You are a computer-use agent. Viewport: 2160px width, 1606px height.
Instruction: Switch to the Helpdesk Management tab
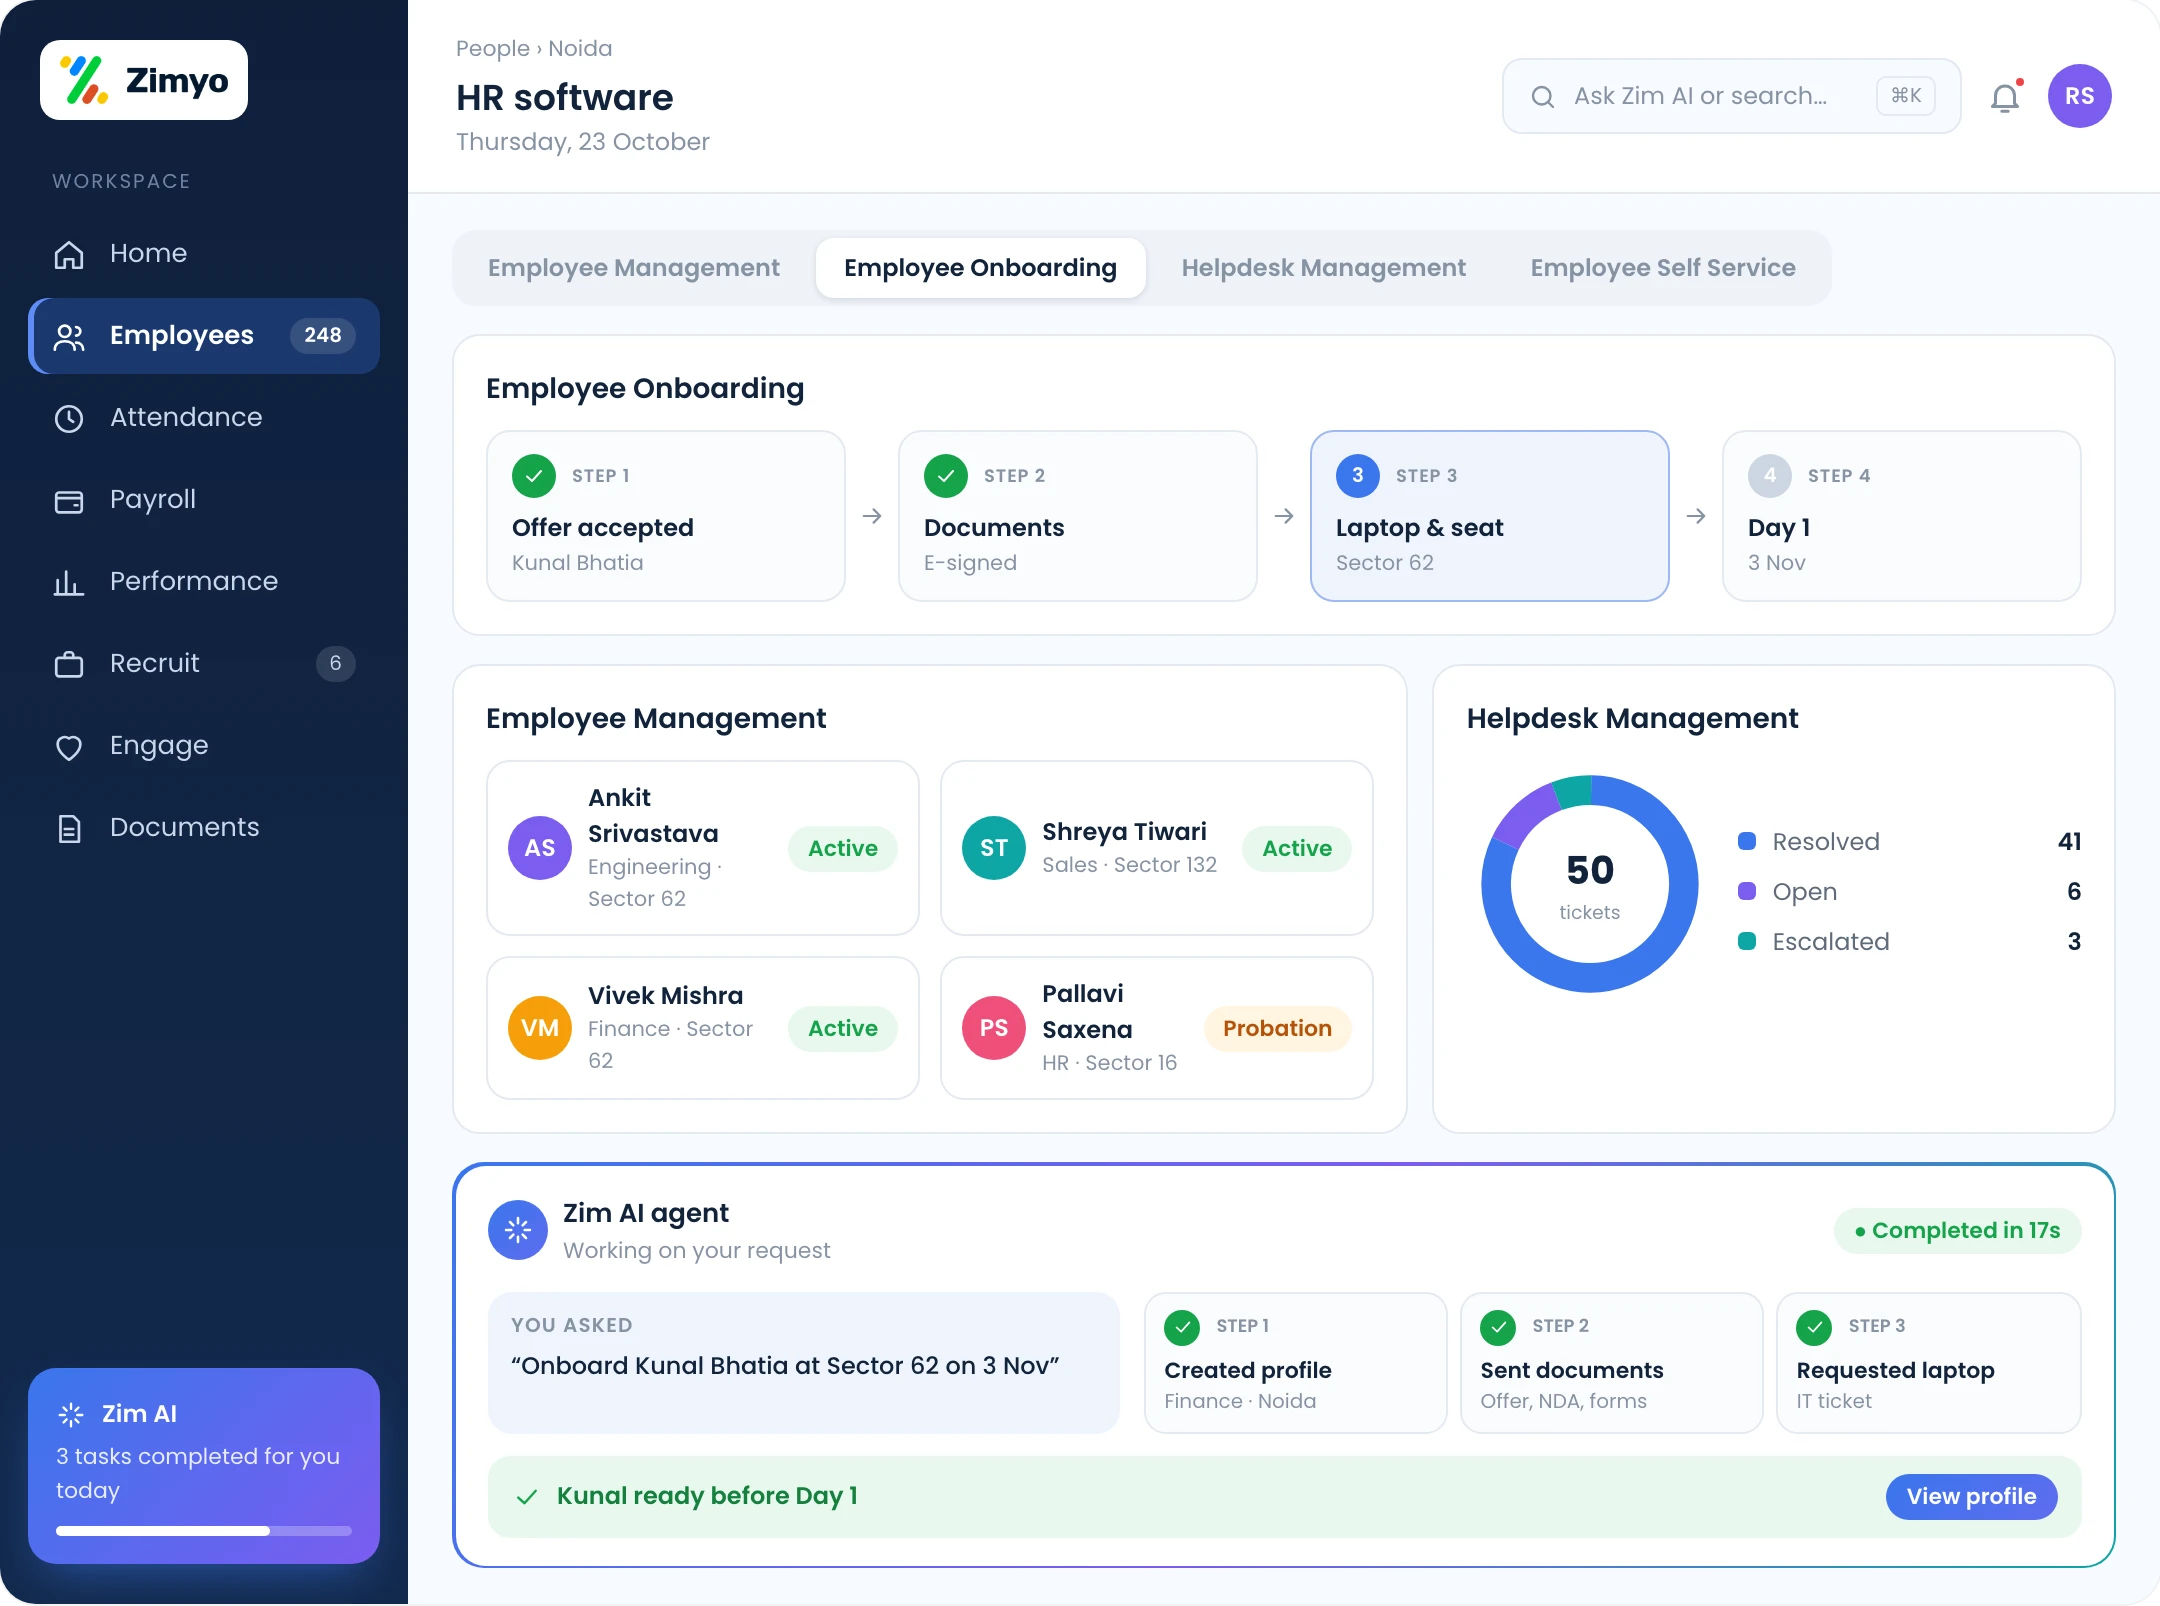pos(1323,268)
